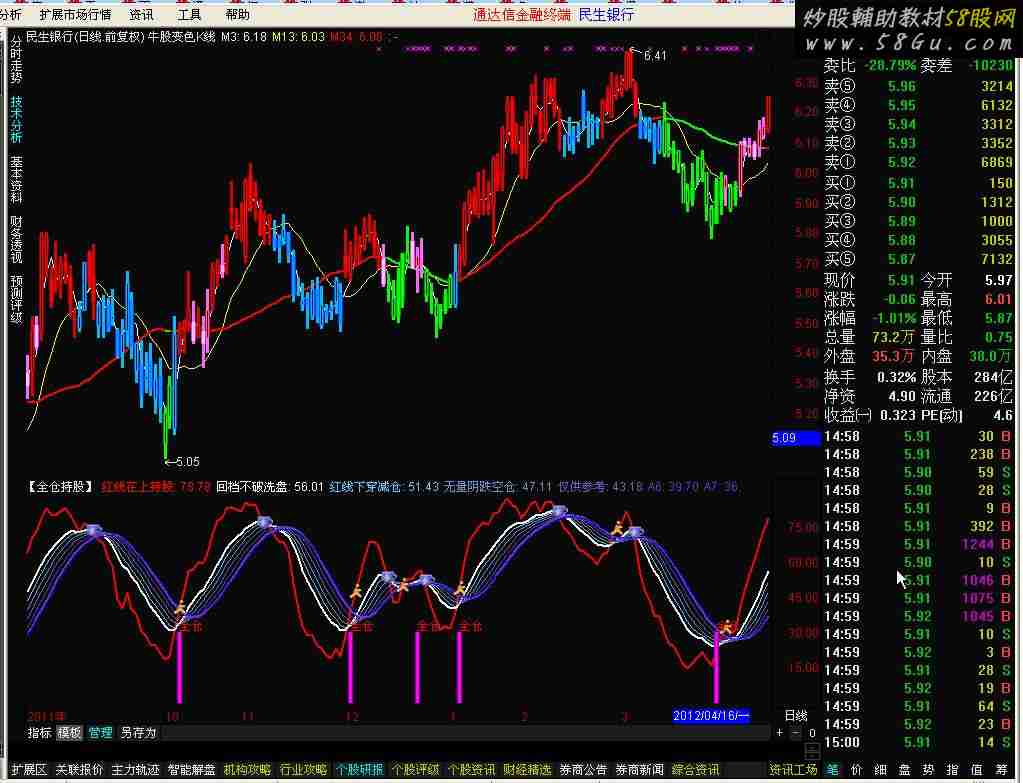This screenshot has width=1023, height=783.
Task: Click the 管理 manage button
Action: pyautogui.click(x=100, y=733)
